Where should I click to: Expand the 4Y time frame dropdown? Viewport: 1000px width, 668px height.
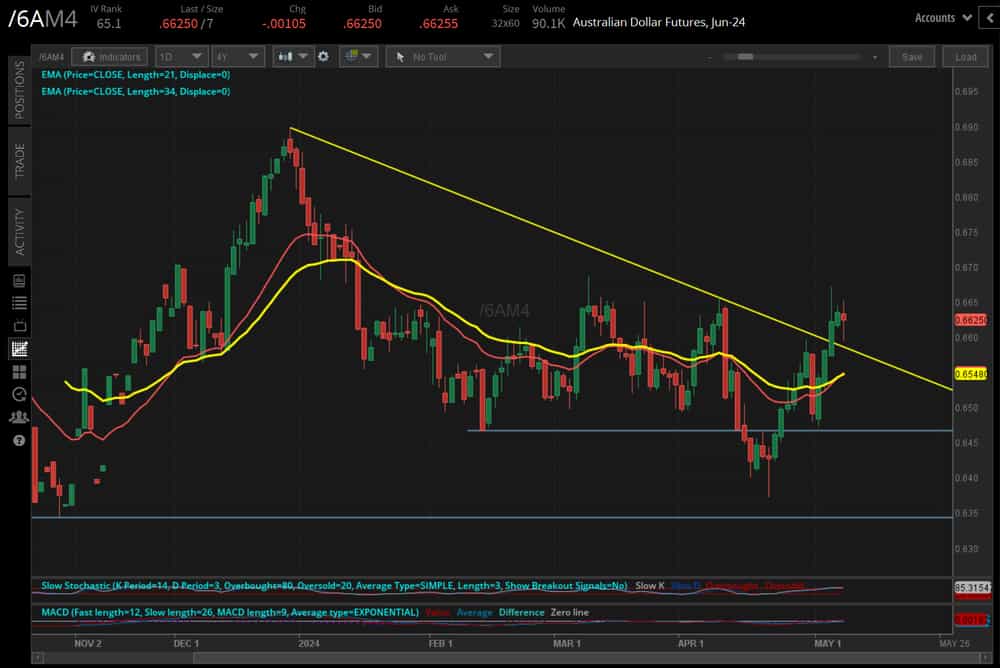(x=238, y=57)
